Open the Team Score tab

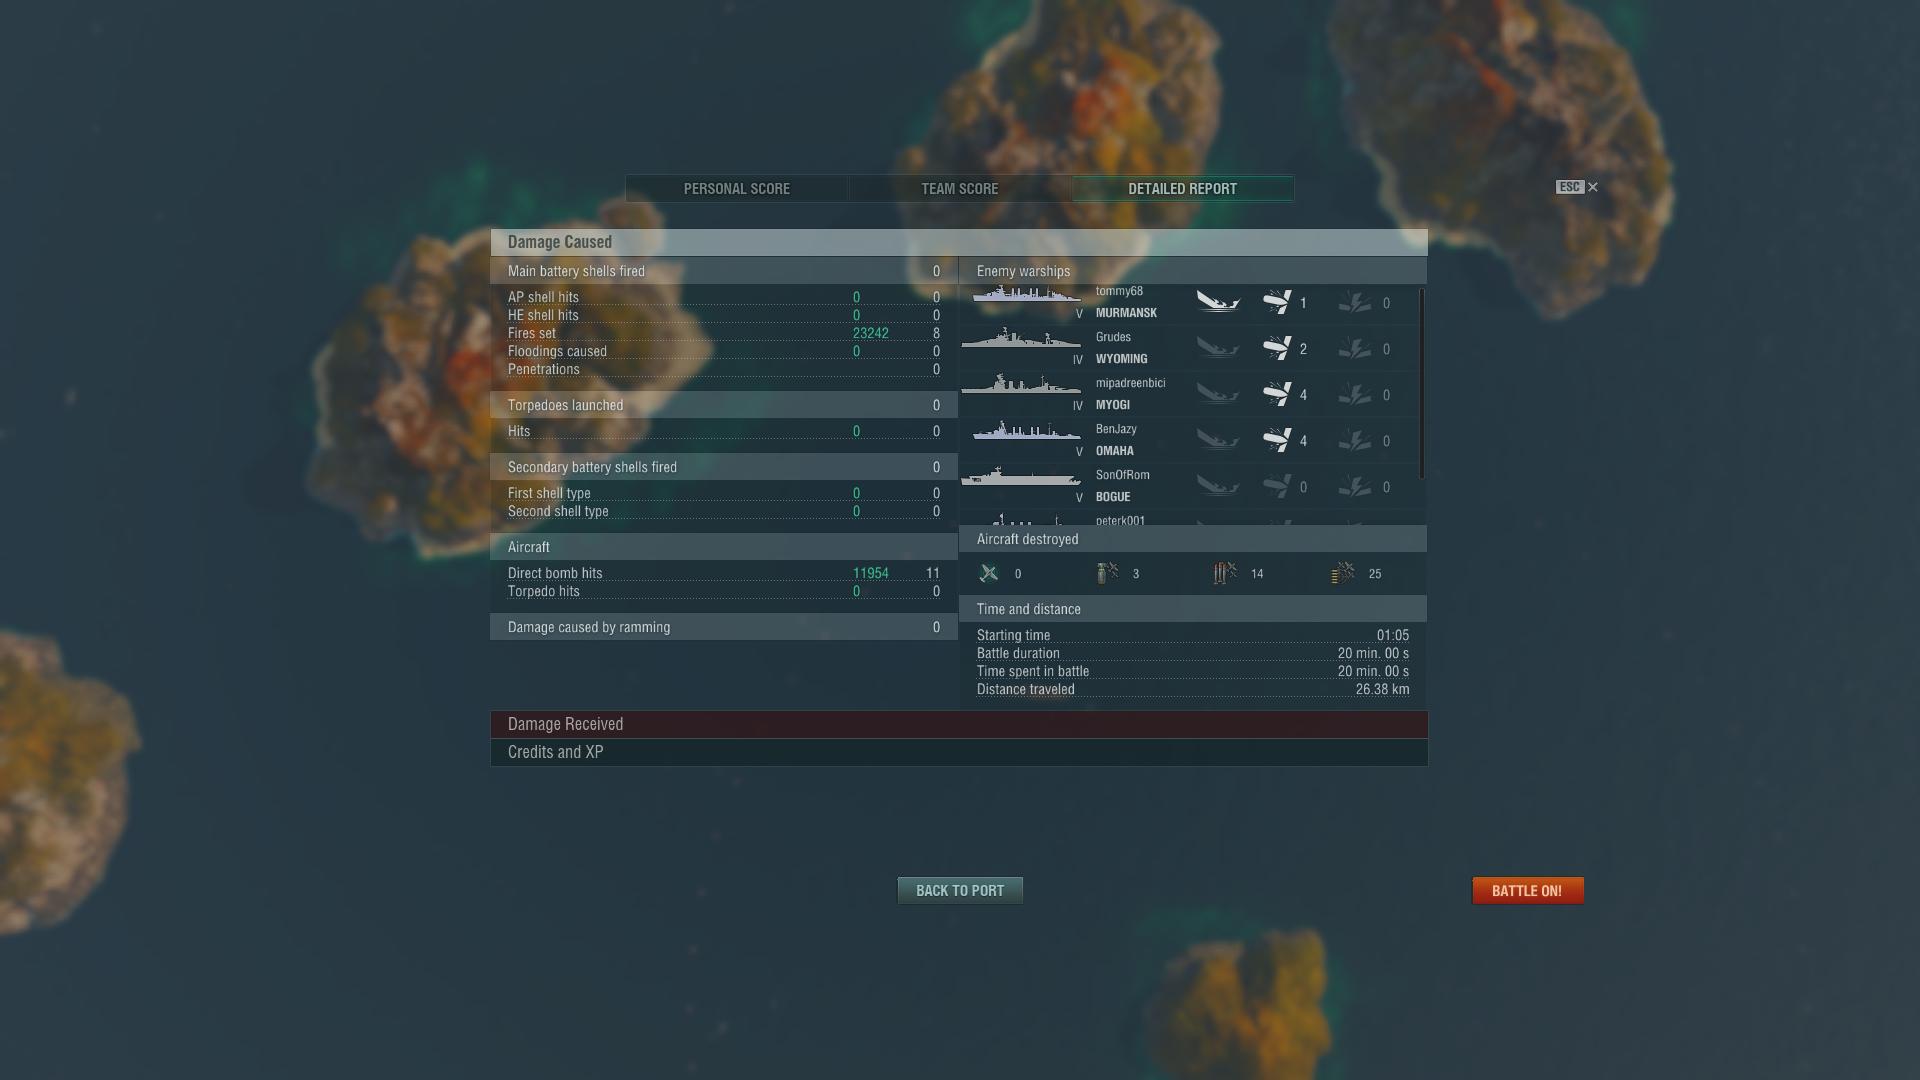click(960, 189)
